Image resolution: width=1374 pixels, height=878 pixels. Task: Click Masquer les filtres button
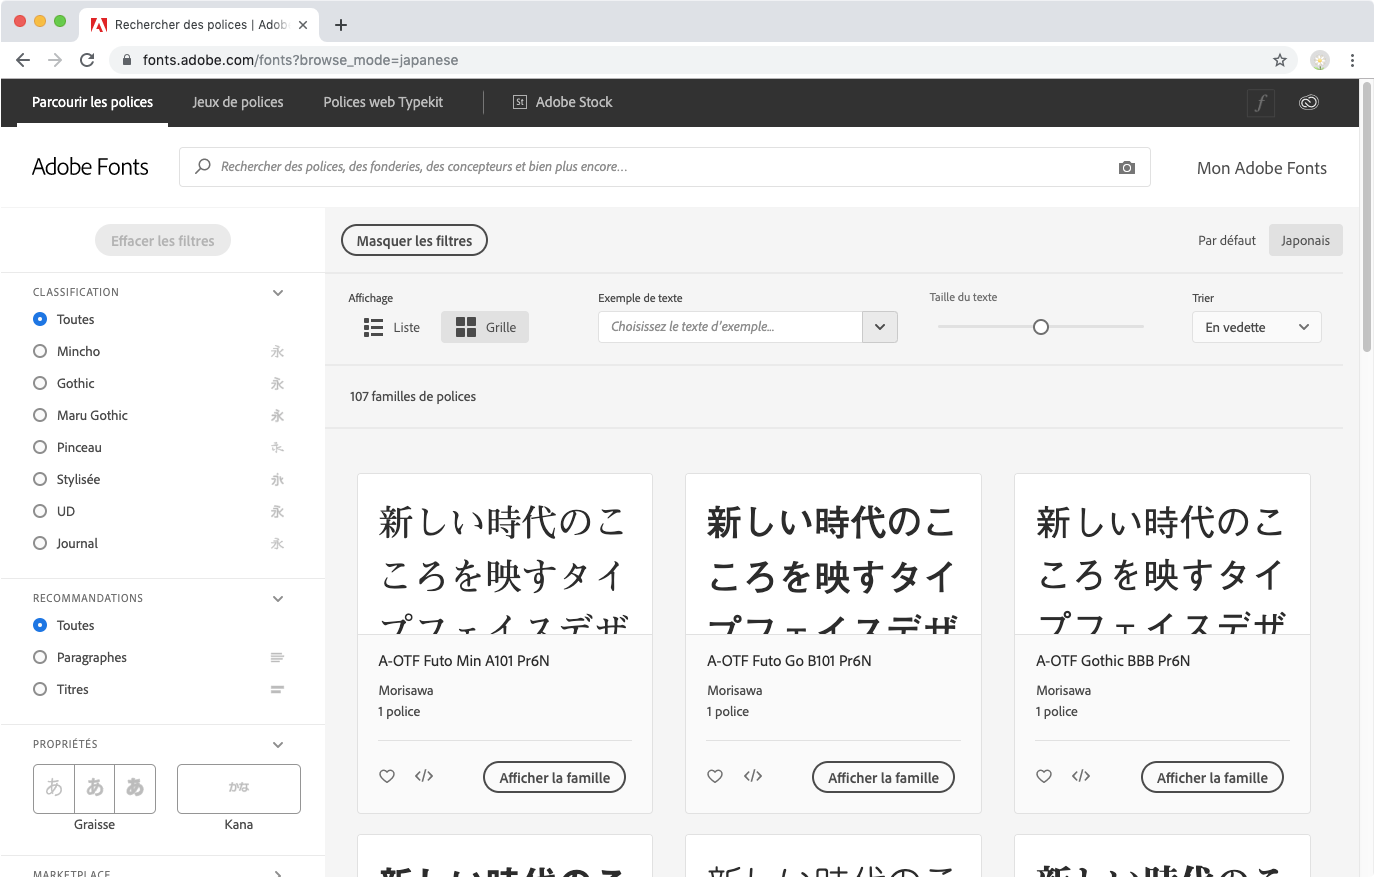415,240
